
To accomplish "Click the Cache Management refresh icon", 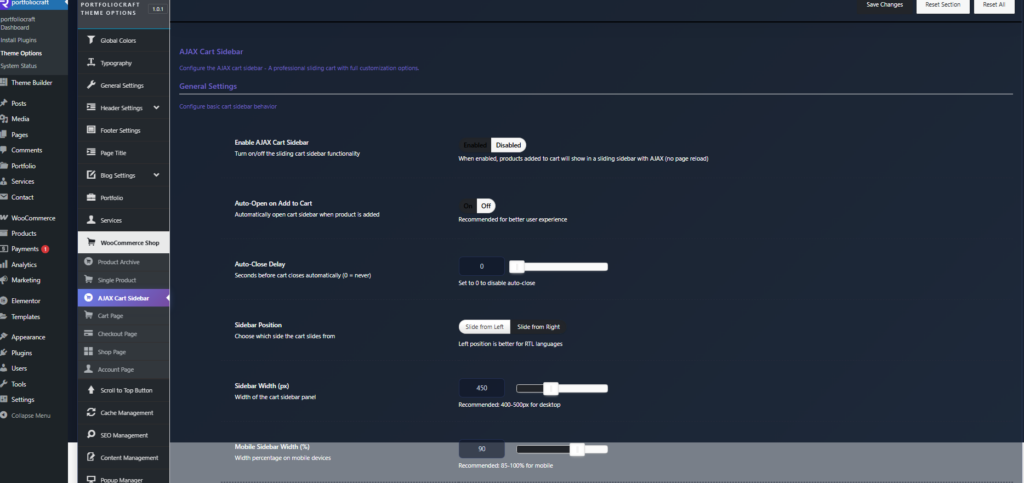I will click(x=91, y=412).
